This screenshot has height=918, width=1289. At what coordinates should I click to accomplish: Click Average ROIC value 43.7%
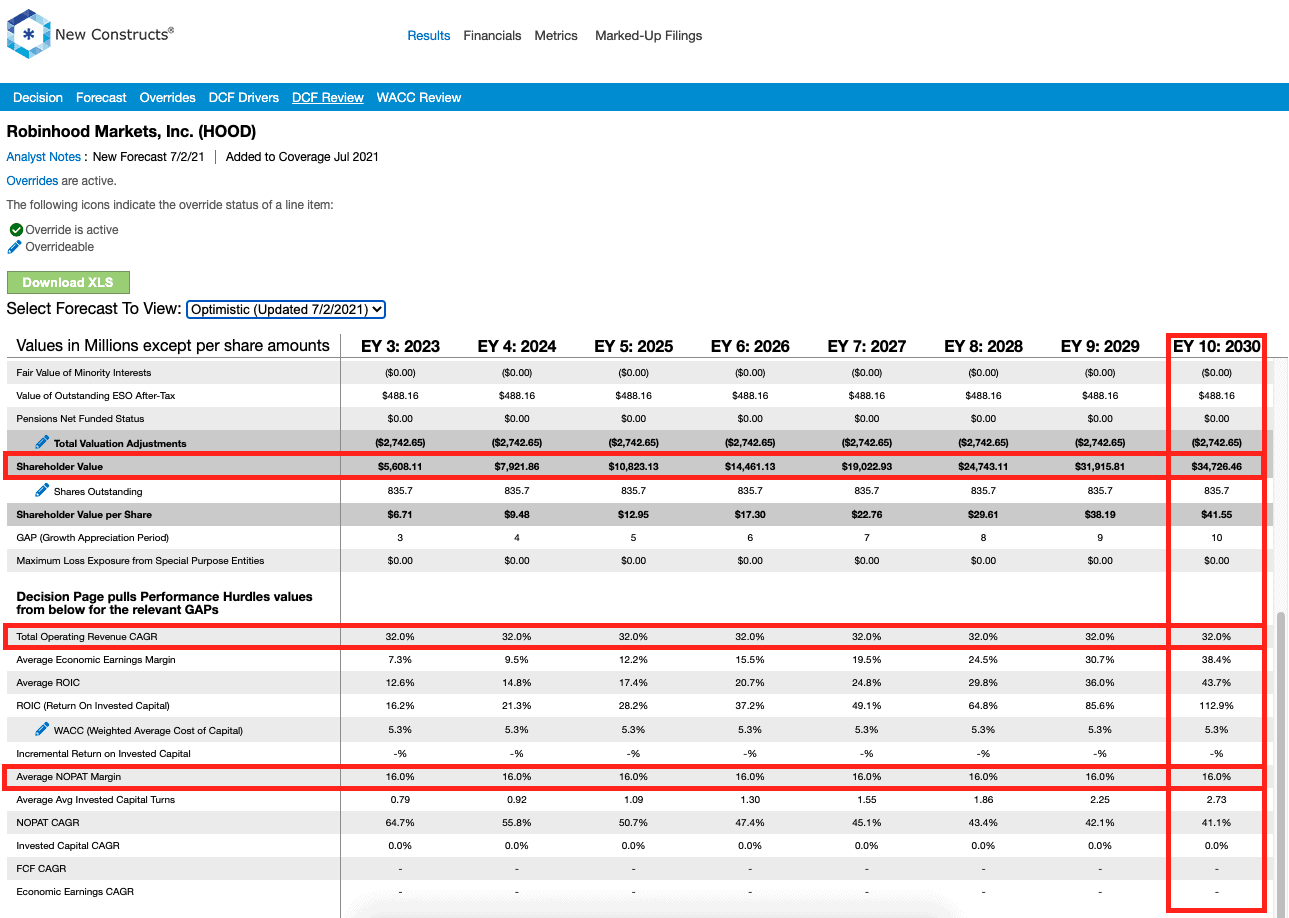tap(1217, 682)
